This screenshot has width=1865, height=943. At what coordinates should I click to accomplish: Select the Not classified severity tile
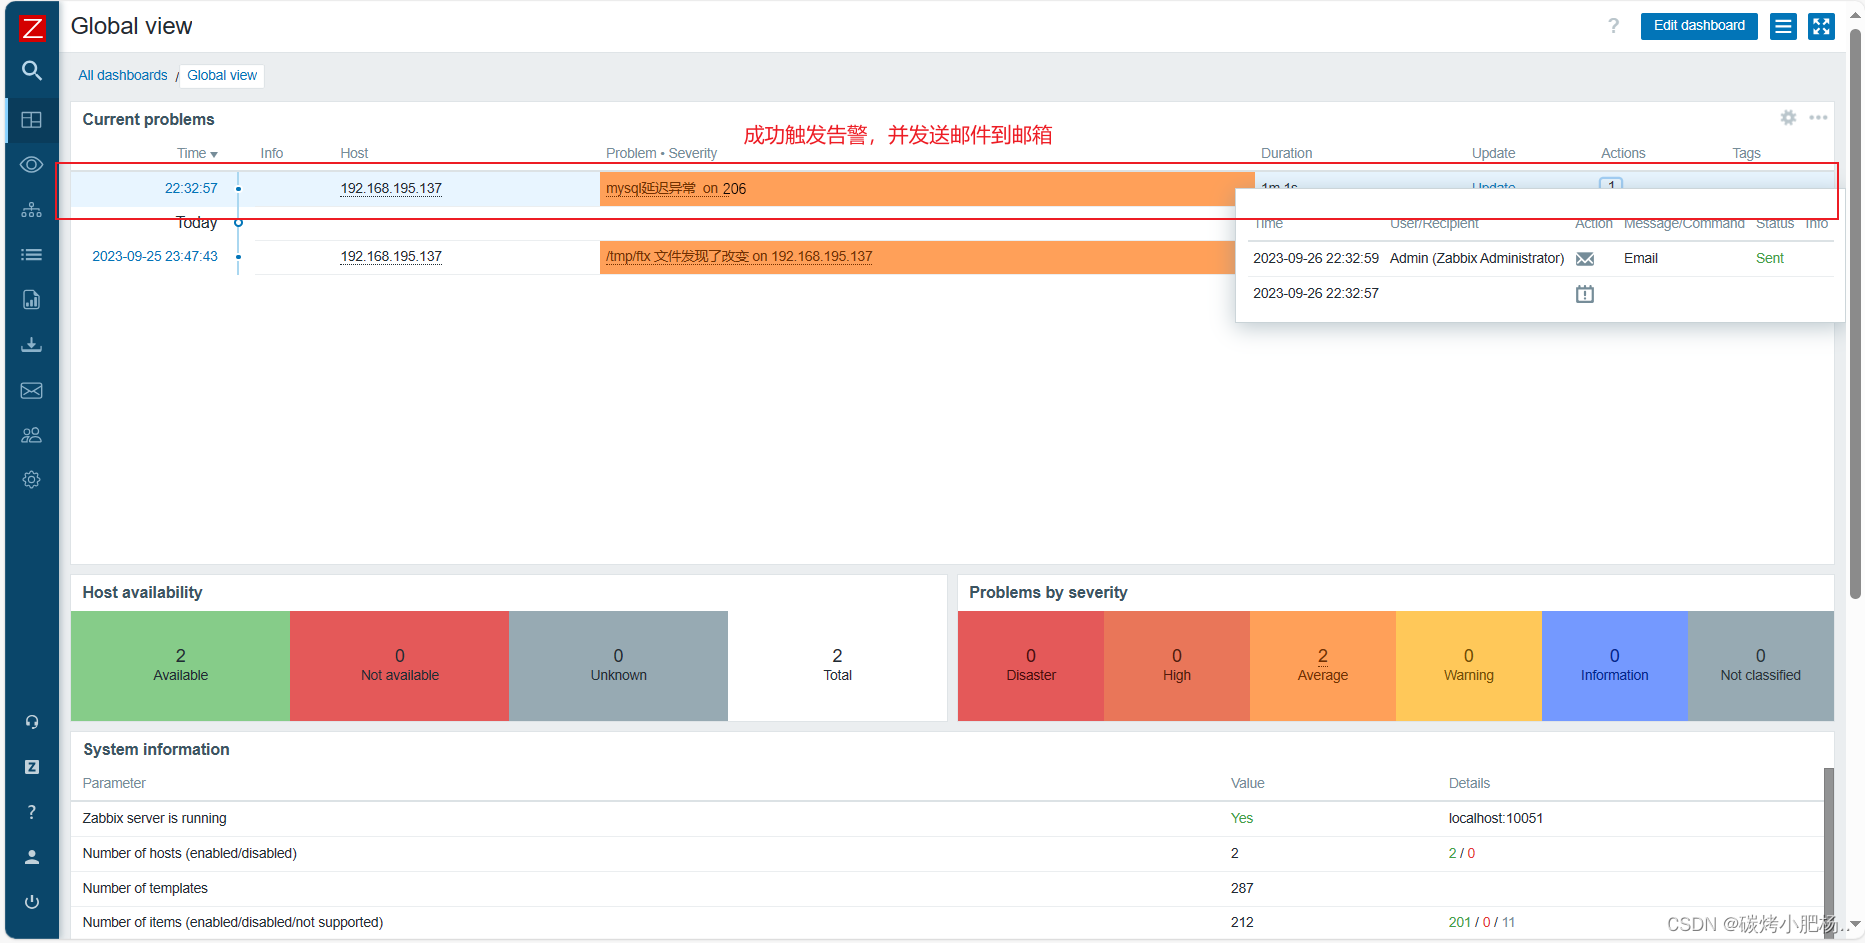pos(1761,666)
